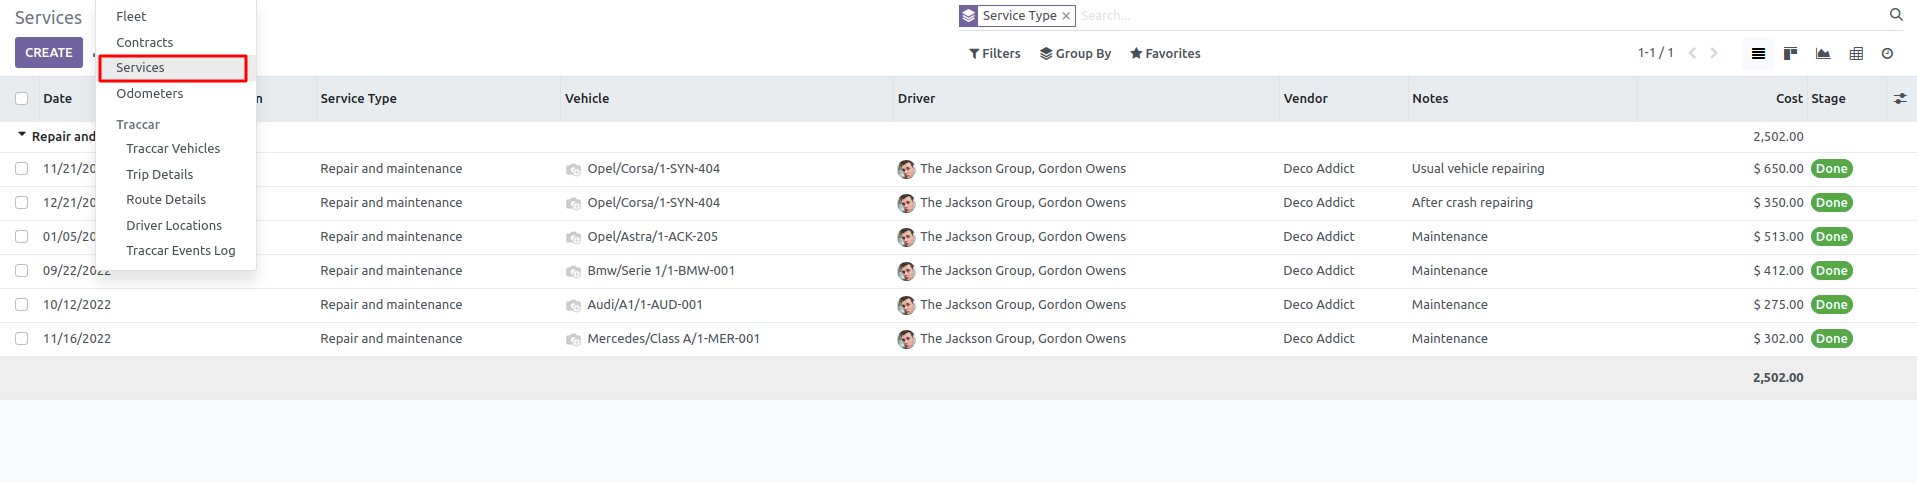This screenshot has height=483, width=1917.
Task: Open the Favorites dropdown
Action: point(1165,54)
